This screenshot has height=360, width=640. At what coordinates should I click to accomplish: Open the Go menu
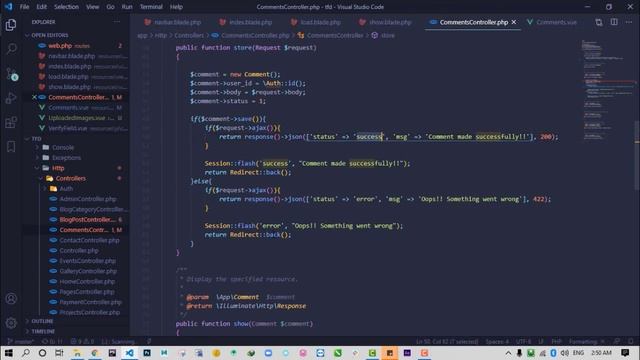click(110, 7)
